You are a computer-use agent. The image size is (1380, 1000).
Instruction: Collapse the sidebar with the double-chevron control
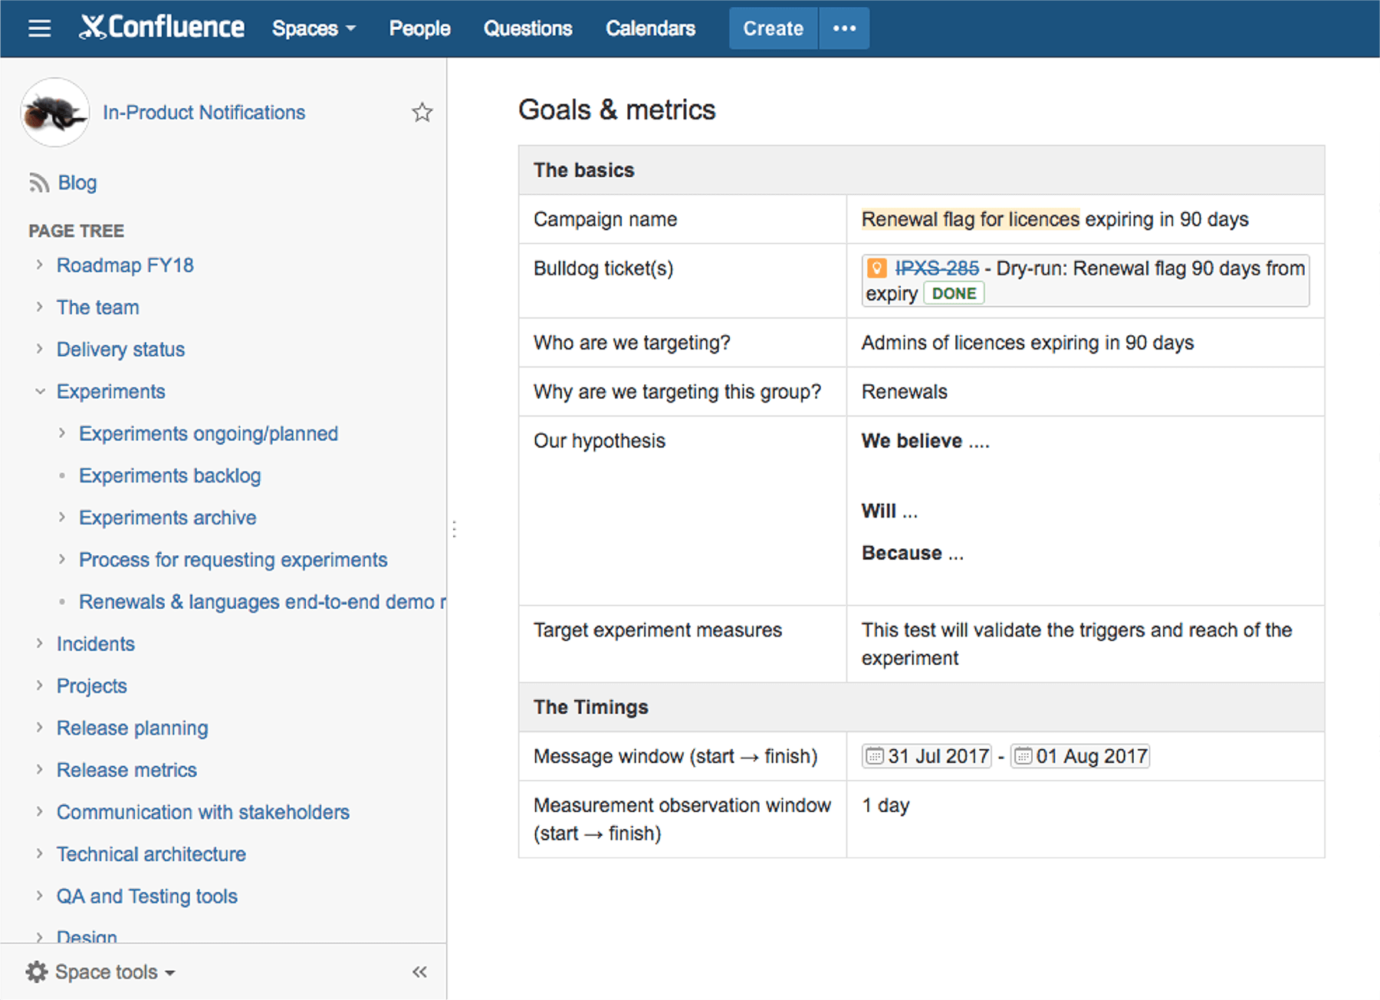(x=419, y=971)
